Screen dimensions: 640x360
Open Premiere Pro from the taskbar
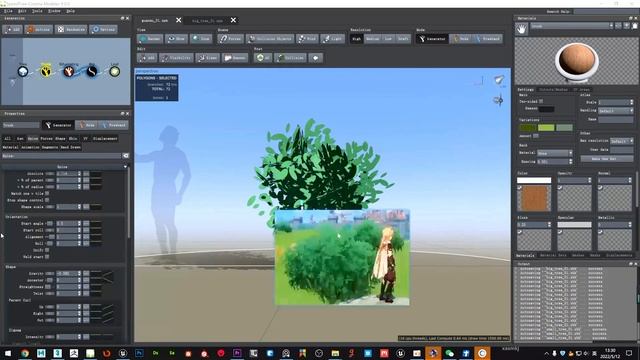[x=237, y=353]
